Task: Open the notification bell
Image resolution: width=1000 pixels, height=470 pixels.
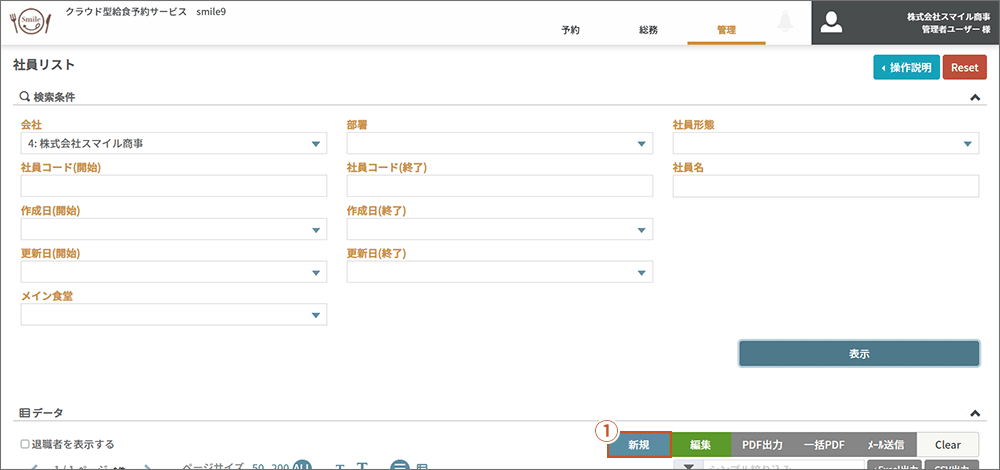Action: click(x=786, y=22)
